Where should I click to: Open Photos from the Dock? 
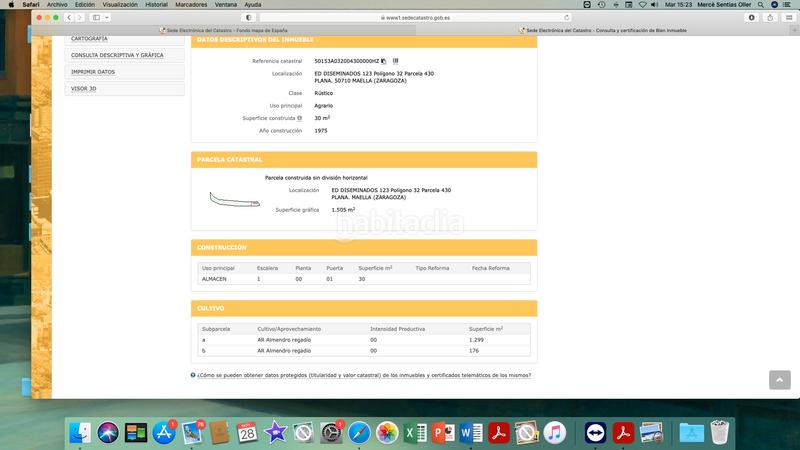click(x=387, y=433)
